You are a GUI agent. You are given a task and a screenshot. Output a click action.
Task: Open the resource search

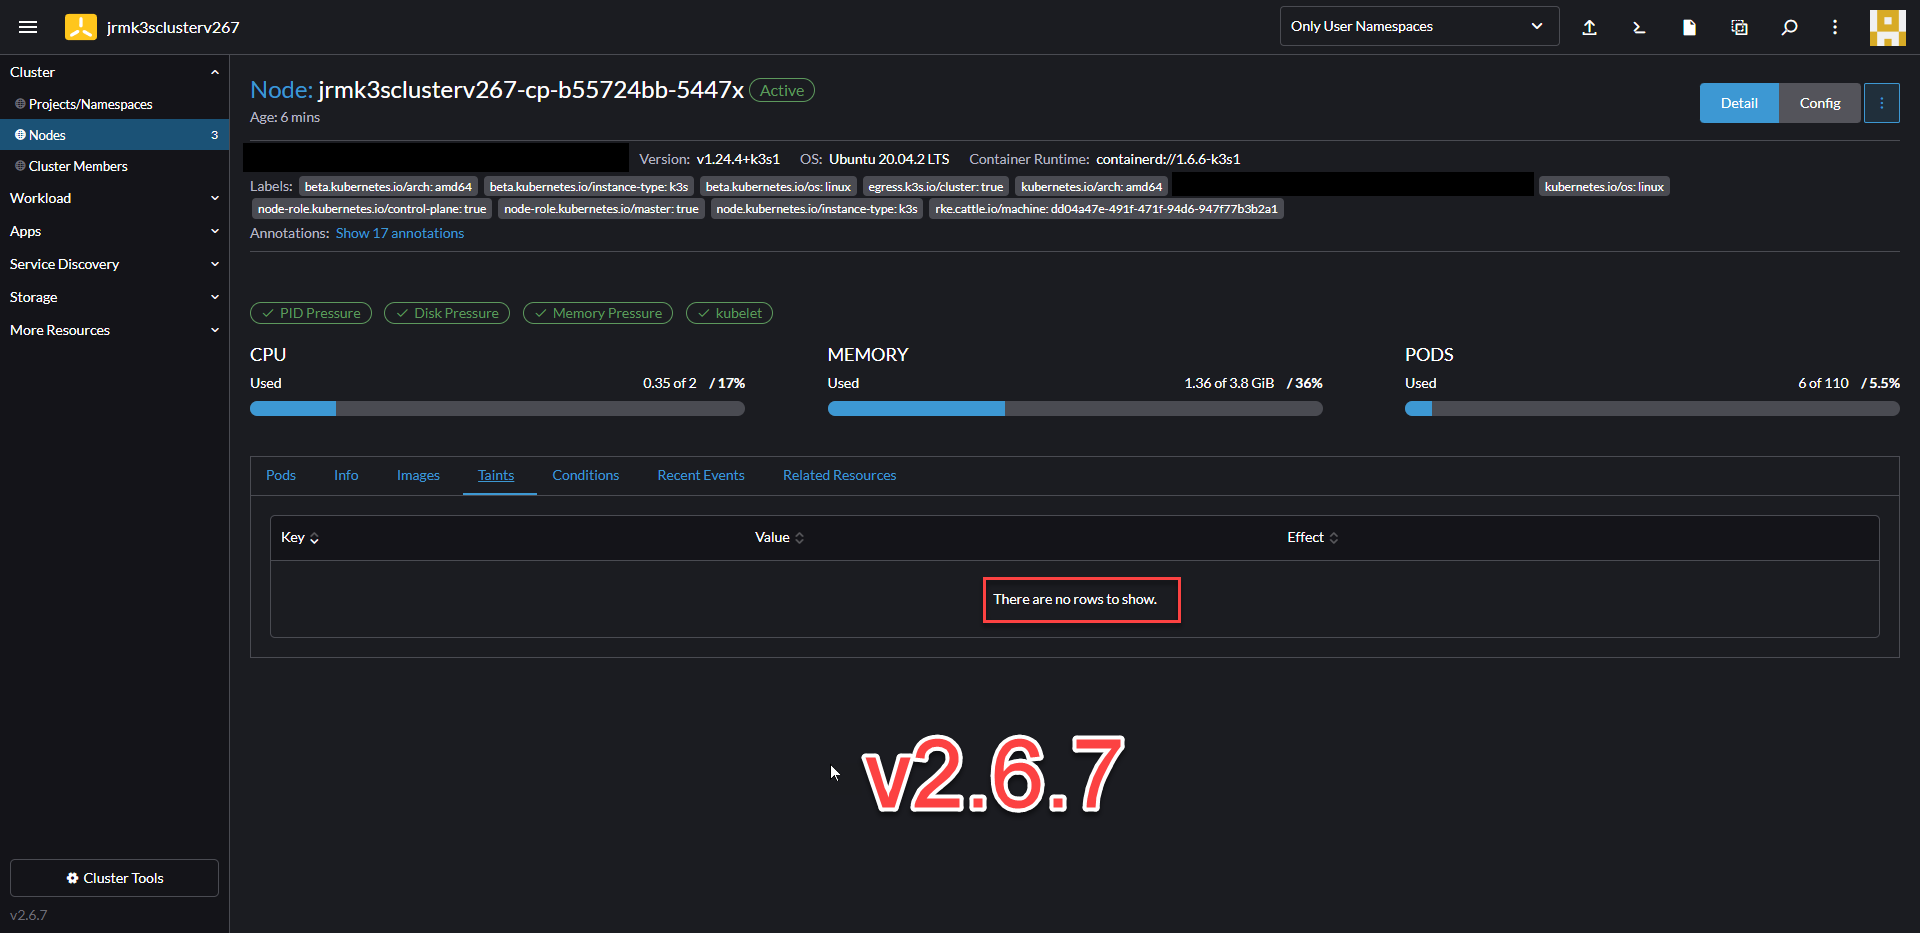(1790, 27)
